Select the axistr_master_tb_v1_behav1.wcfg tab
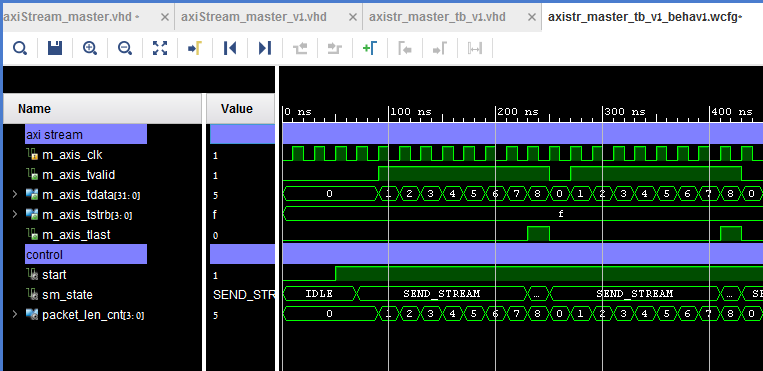The image size is (763, 371). point(645,17)
